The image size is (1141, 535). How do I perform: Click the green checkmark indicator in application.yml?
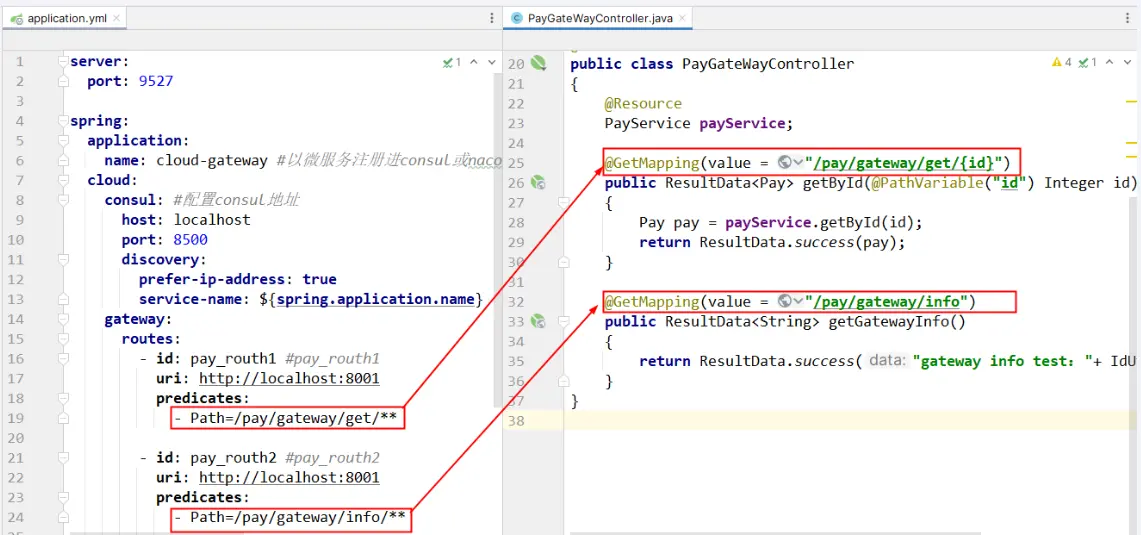click(452, 62)
